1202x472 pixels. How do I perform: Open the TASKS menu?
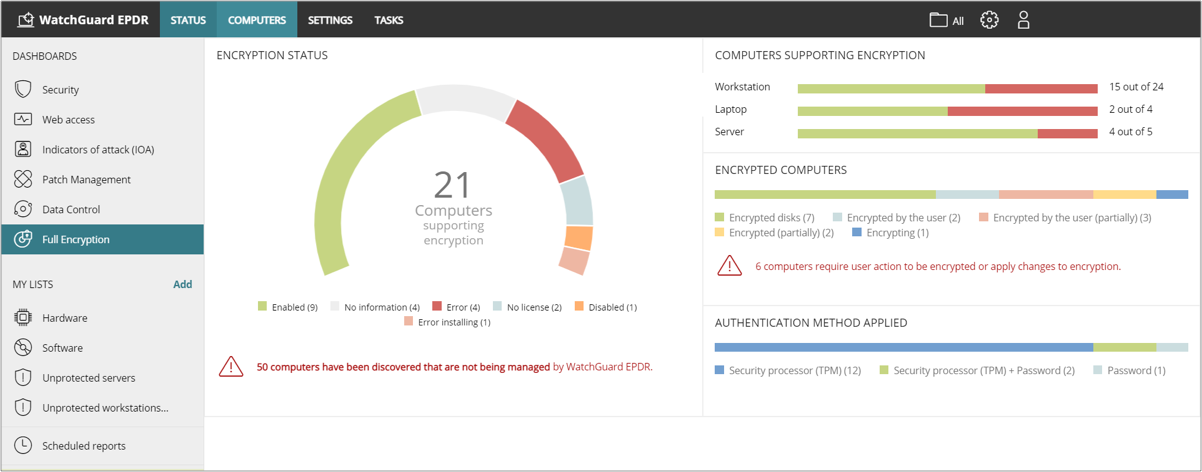[x=389, y=20]
